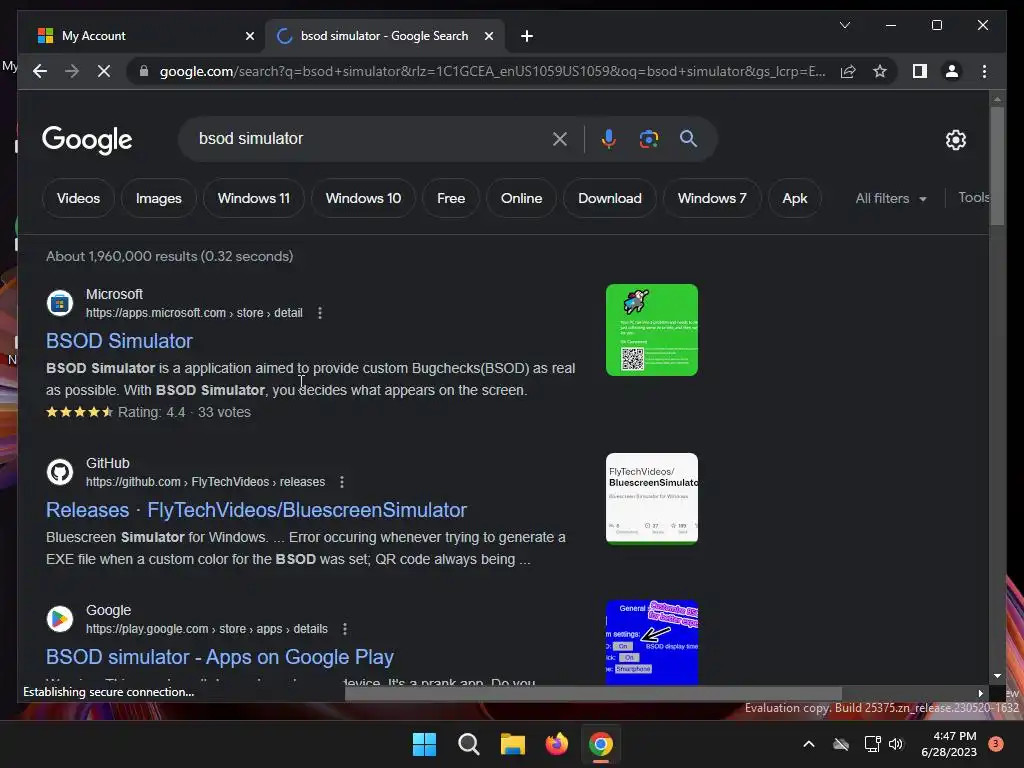
Task: Apply the Apk filter chip
Action: [795, 199]
